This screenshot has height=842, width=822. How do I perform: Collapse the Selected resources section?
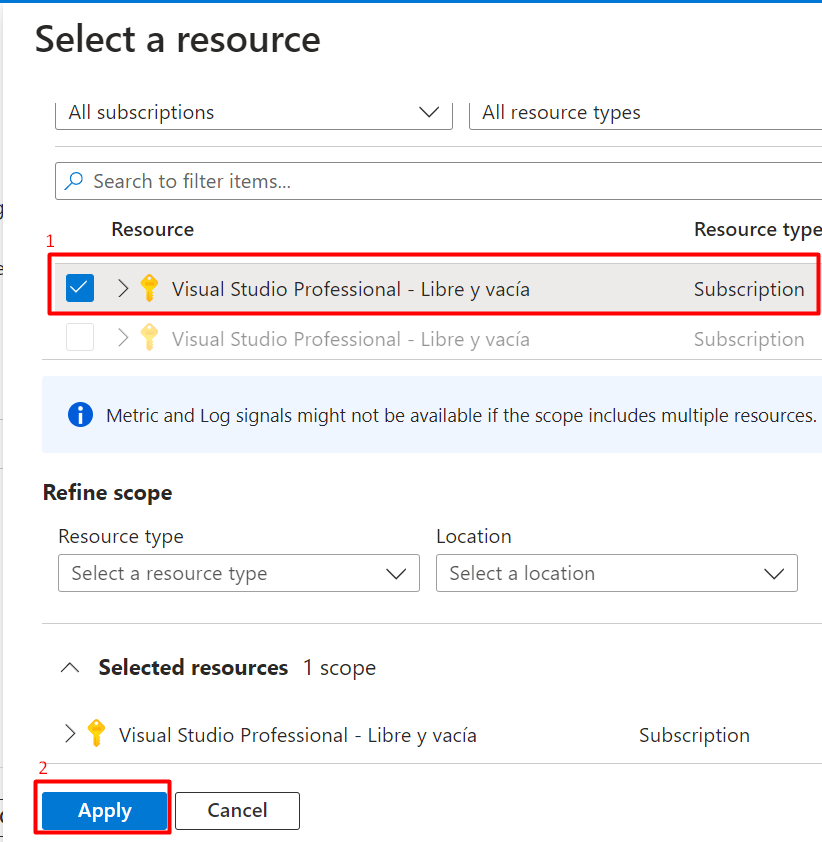click(70, 668)
